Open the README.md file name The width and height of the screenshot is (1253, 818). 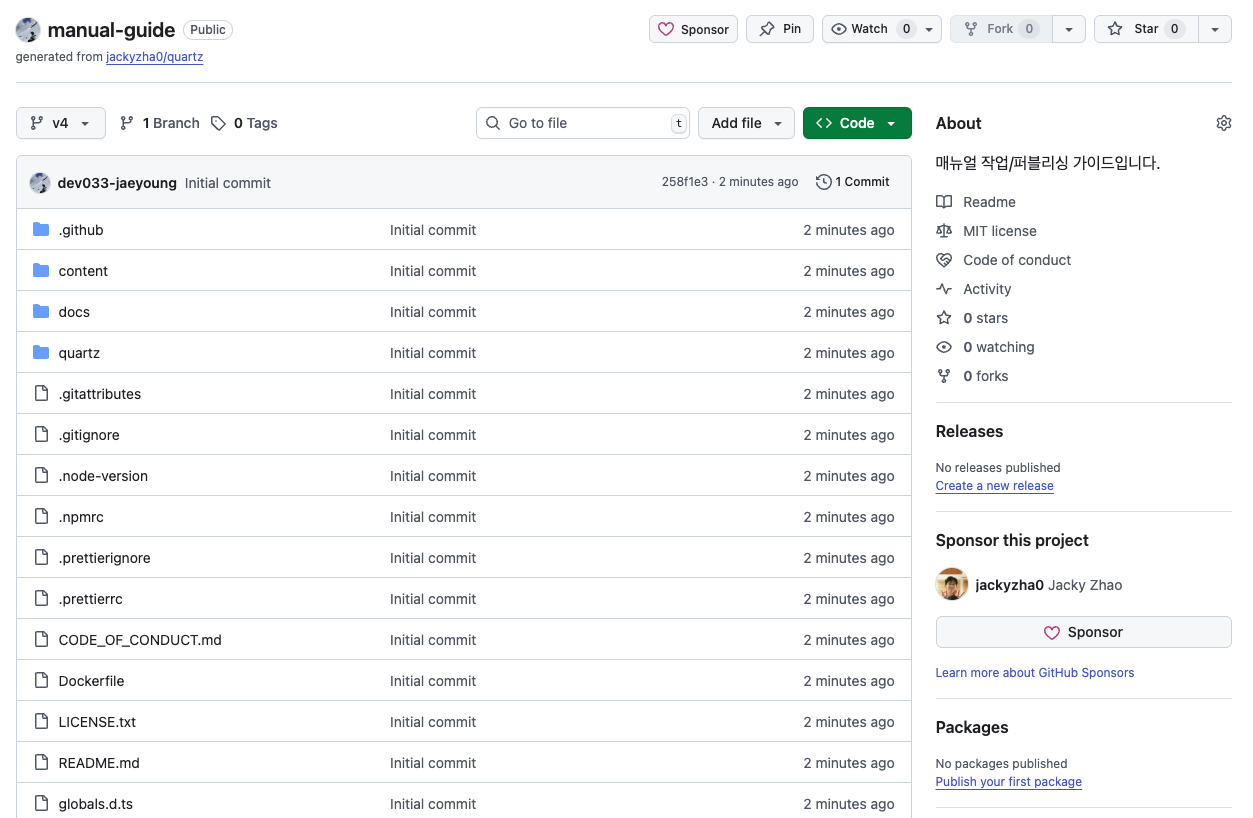point(99,763)
